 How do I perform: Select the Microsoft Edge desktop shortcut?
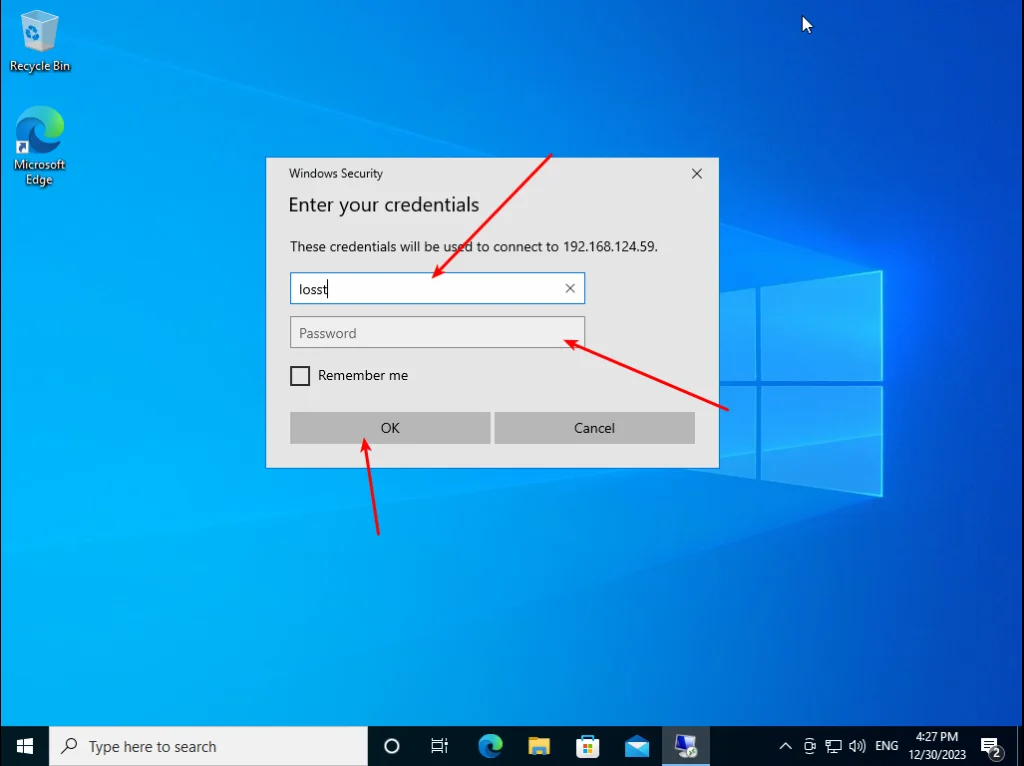click(x=39, y=145)
